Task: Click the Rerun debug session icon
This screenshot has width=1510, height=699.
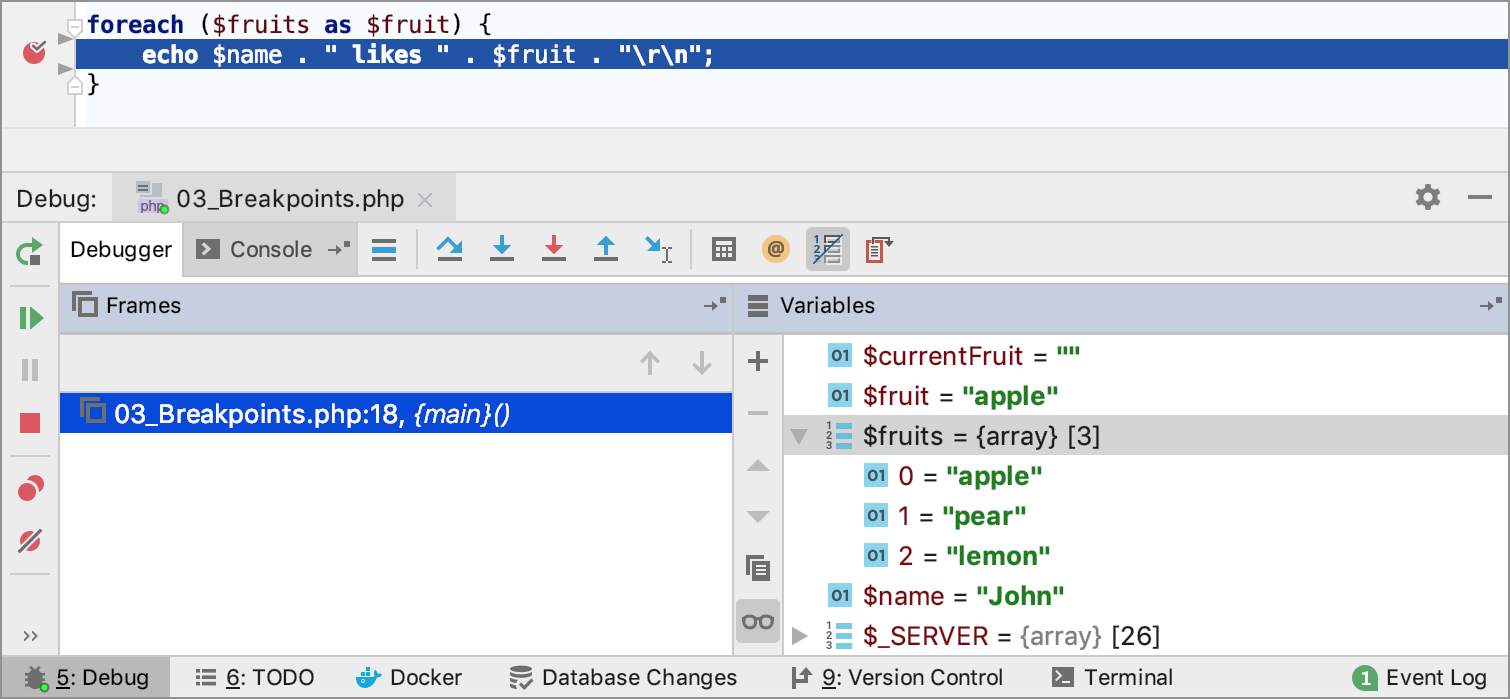Action: [x=30, y=252]
